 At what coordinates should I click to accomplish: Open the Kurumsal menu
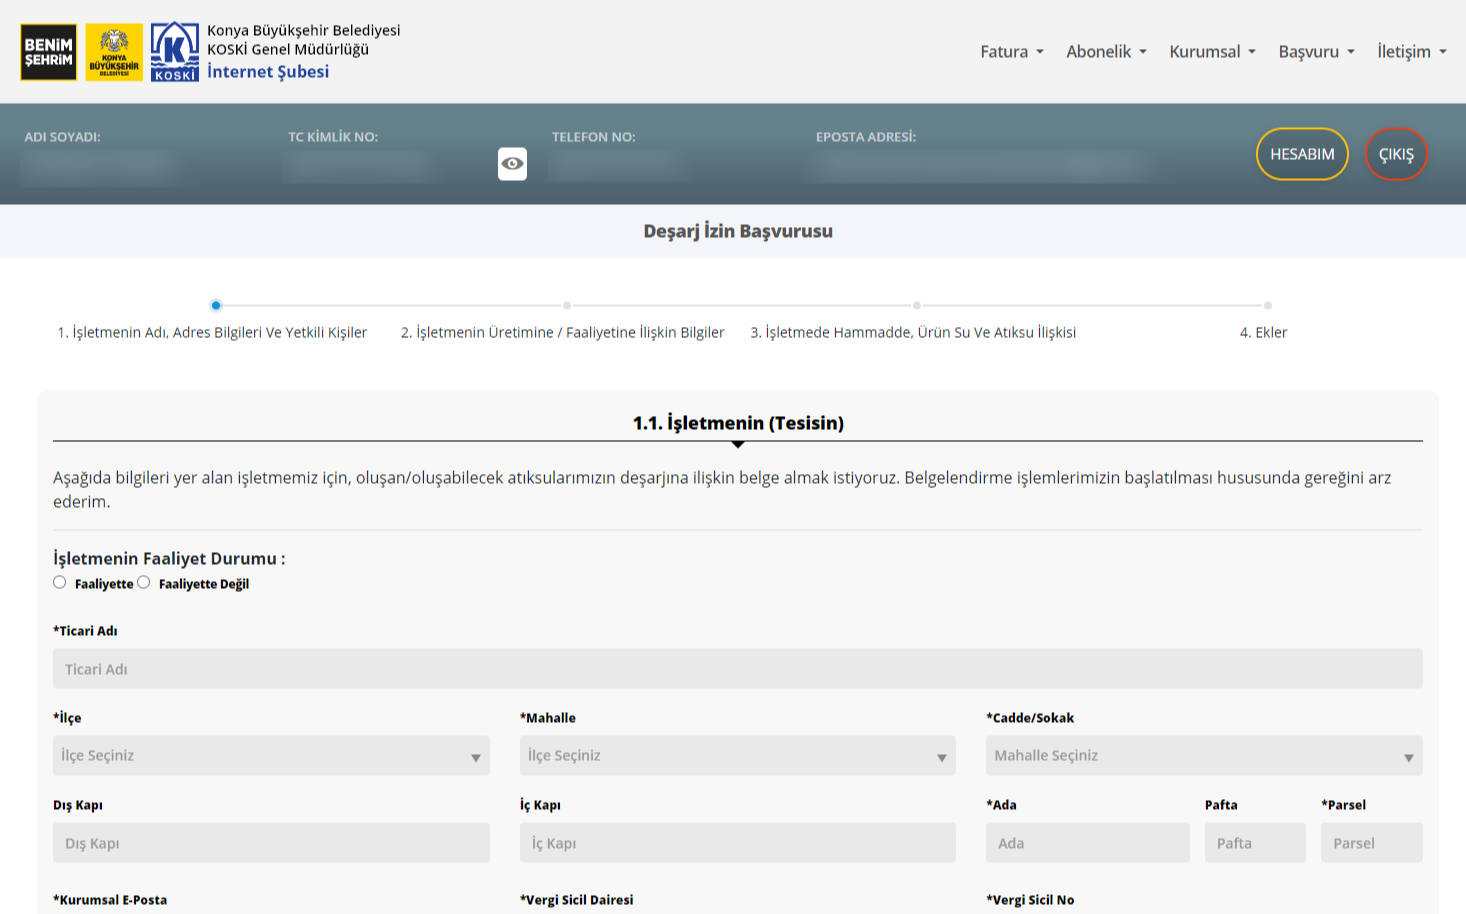coord(1212,52)
